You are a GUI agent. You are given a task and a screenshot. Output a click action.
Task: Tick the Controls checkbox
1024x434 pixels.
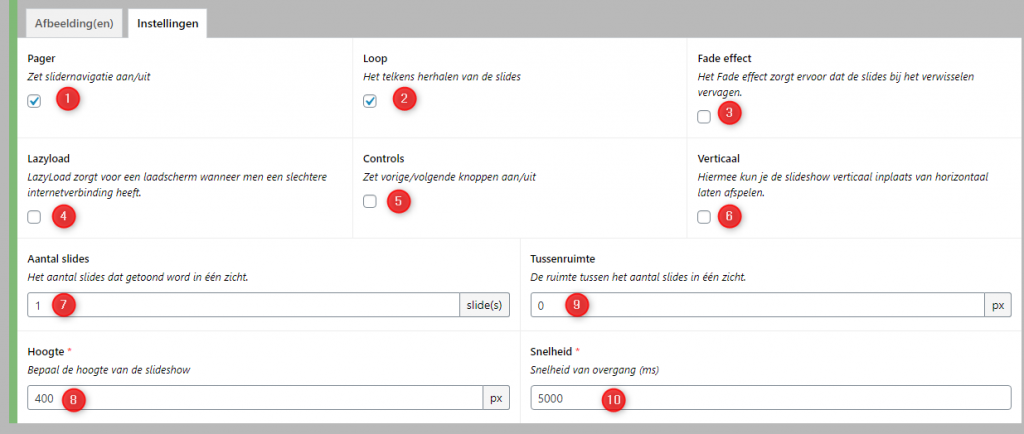click(x=370, y=202)
